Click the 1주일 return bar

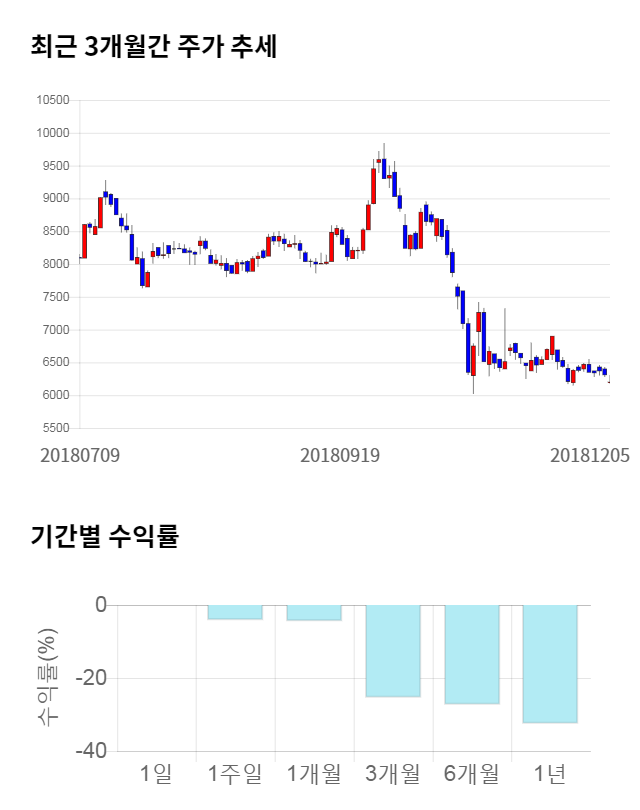point(235,612)
